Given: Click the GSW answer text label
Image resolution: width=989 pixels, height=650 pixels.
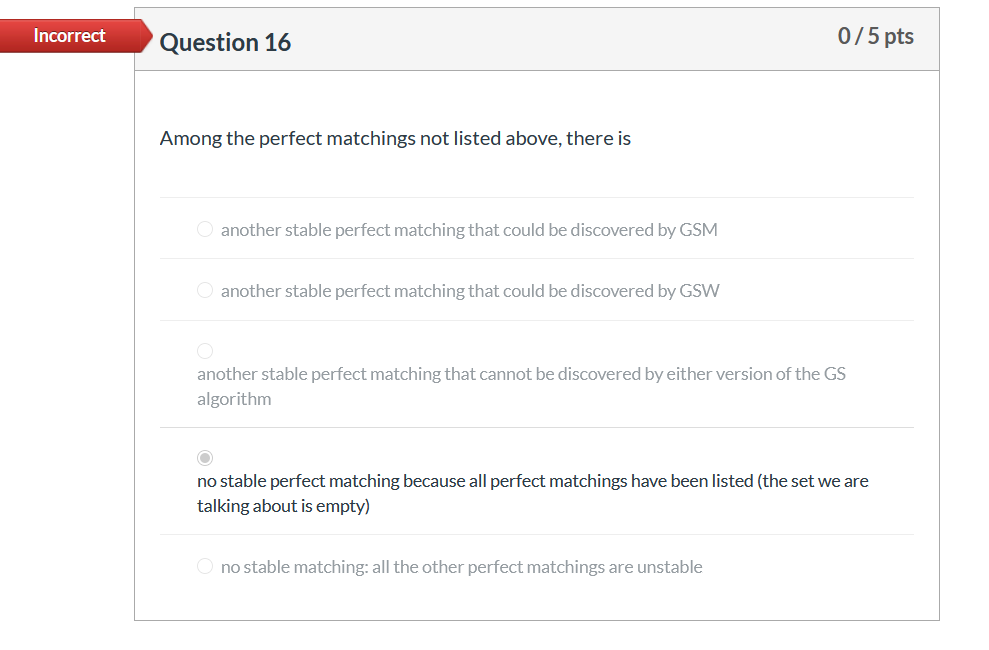Looking at the screenshot, I should pyautogui.click(x=469, y=290).
